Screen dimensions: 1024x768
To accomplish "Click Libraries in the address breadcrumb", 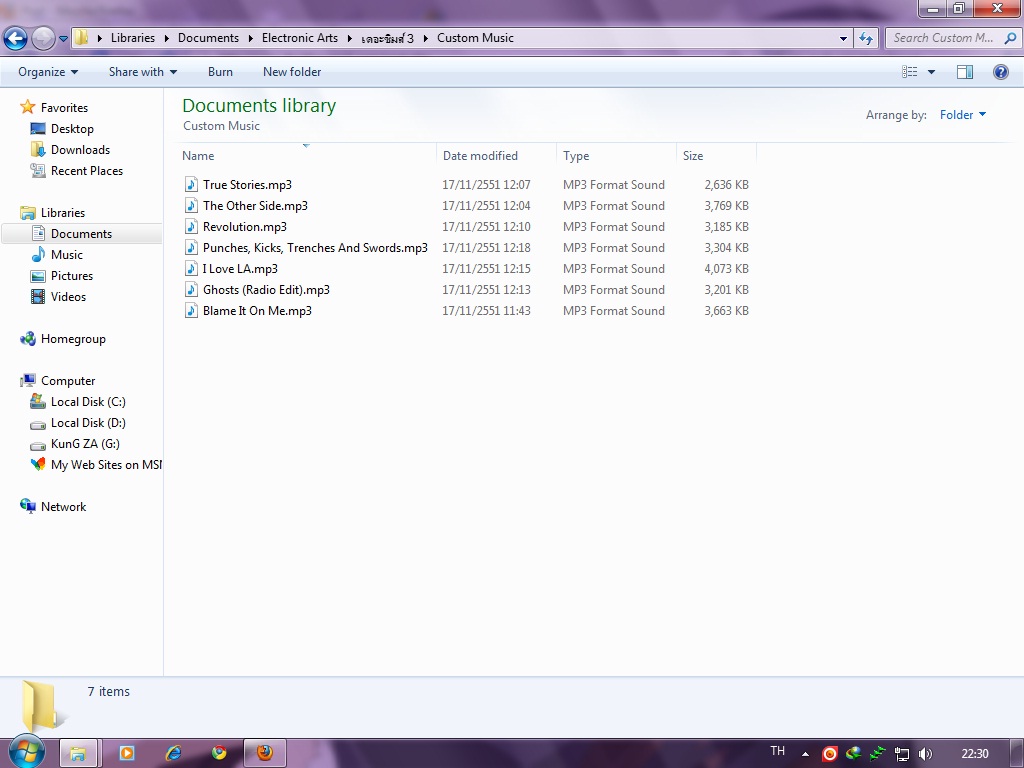I will point(133,38).
